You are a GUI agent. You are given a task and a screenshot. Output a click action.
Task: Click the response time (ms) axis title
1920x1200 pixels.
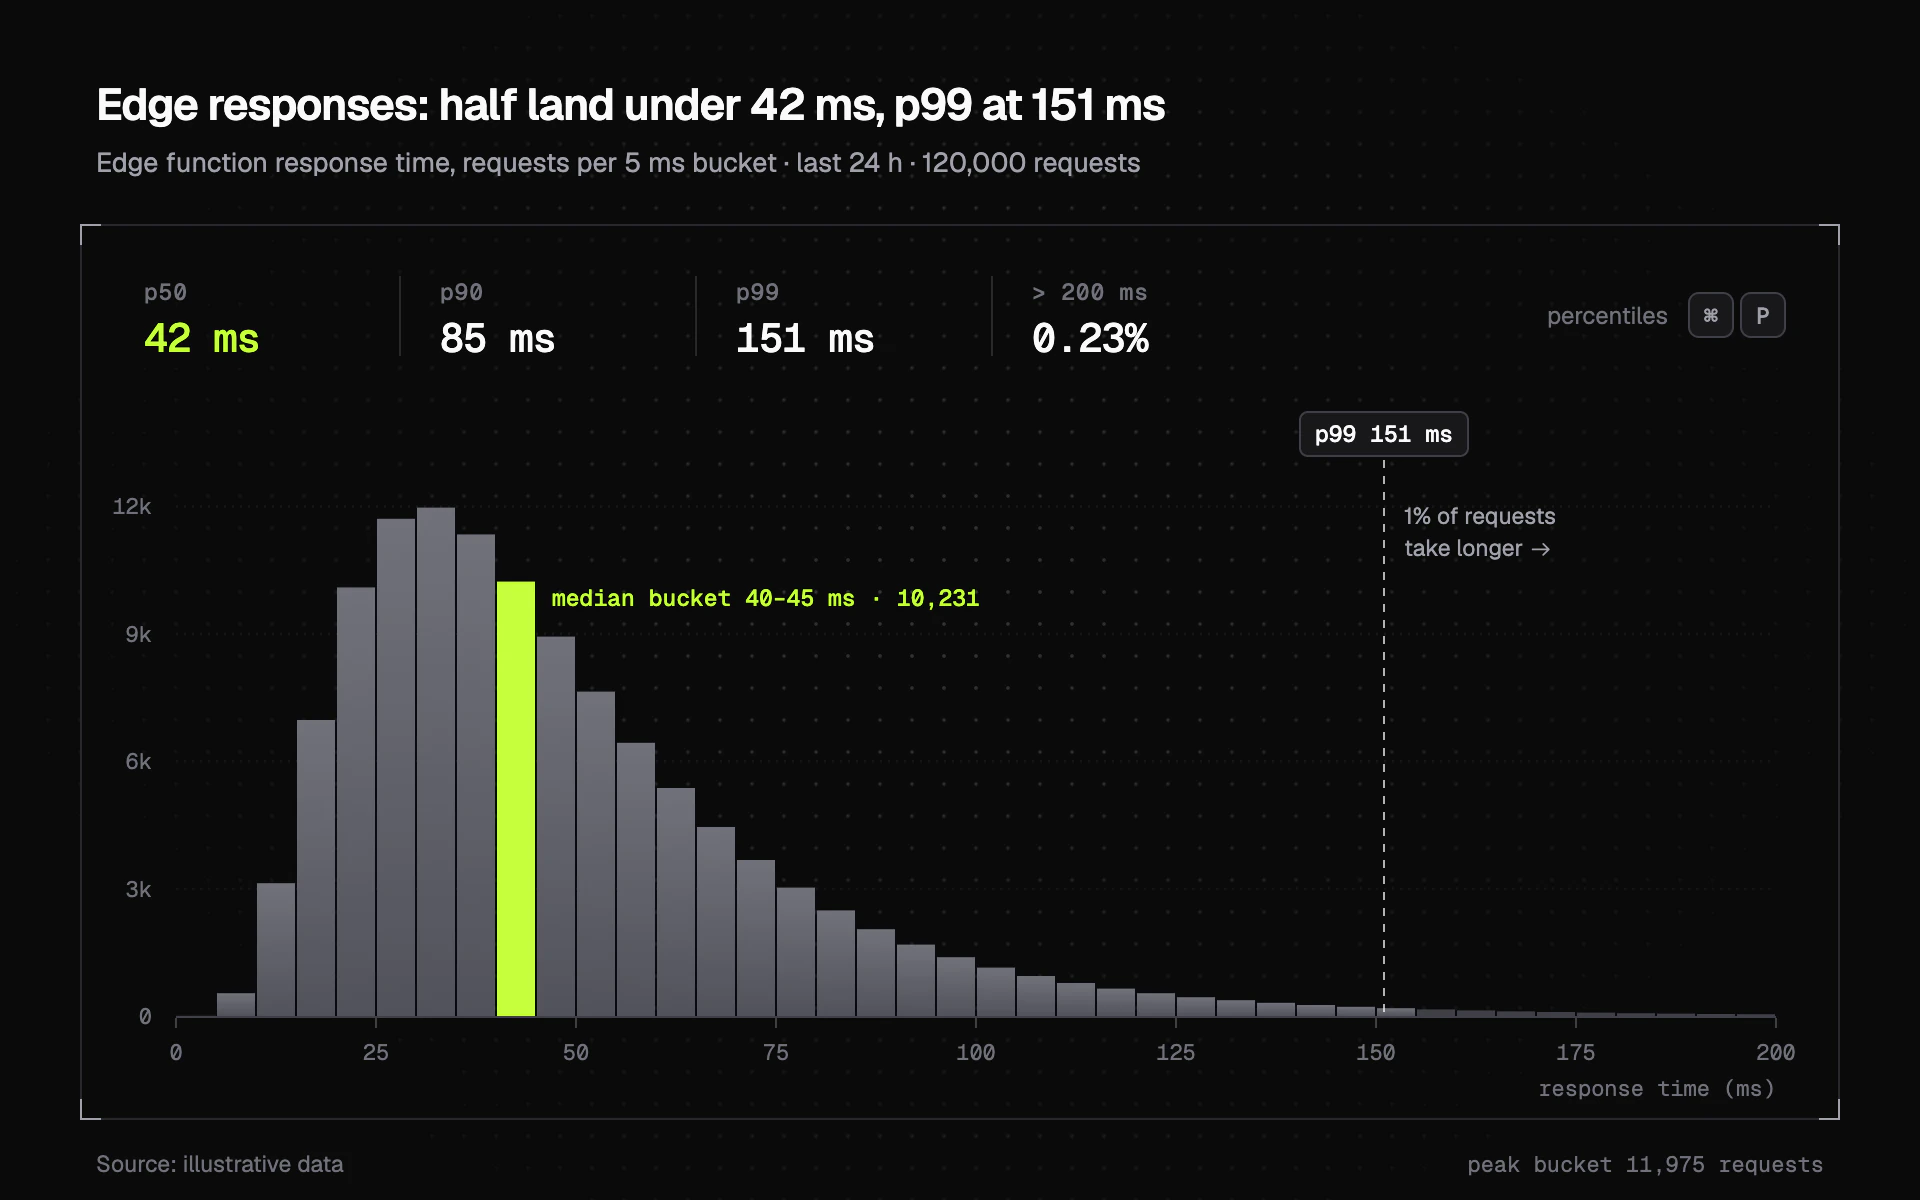[x=1657, y=1088]
